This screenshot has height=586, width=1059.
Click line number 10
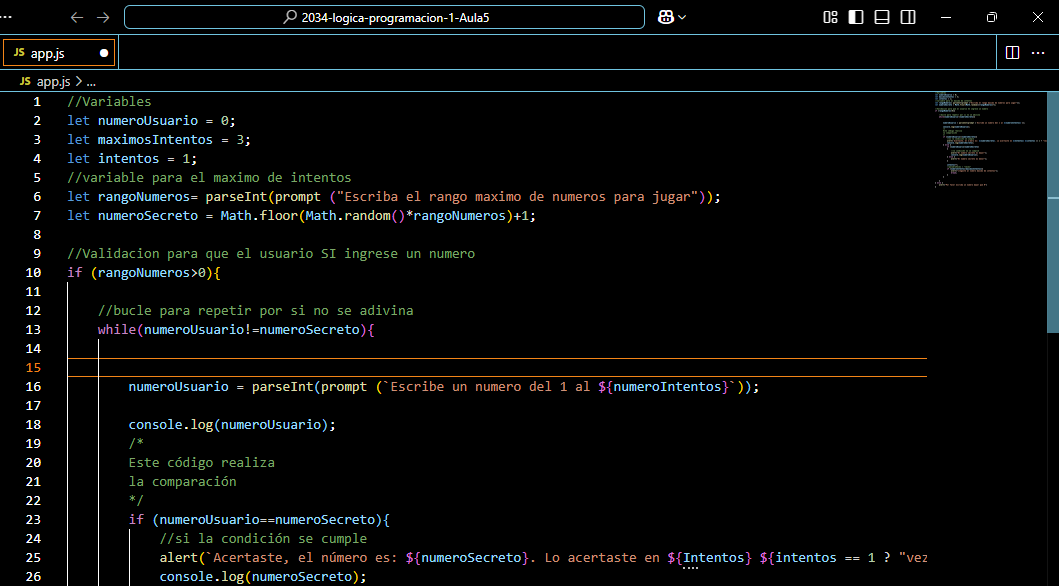point(33,273)
